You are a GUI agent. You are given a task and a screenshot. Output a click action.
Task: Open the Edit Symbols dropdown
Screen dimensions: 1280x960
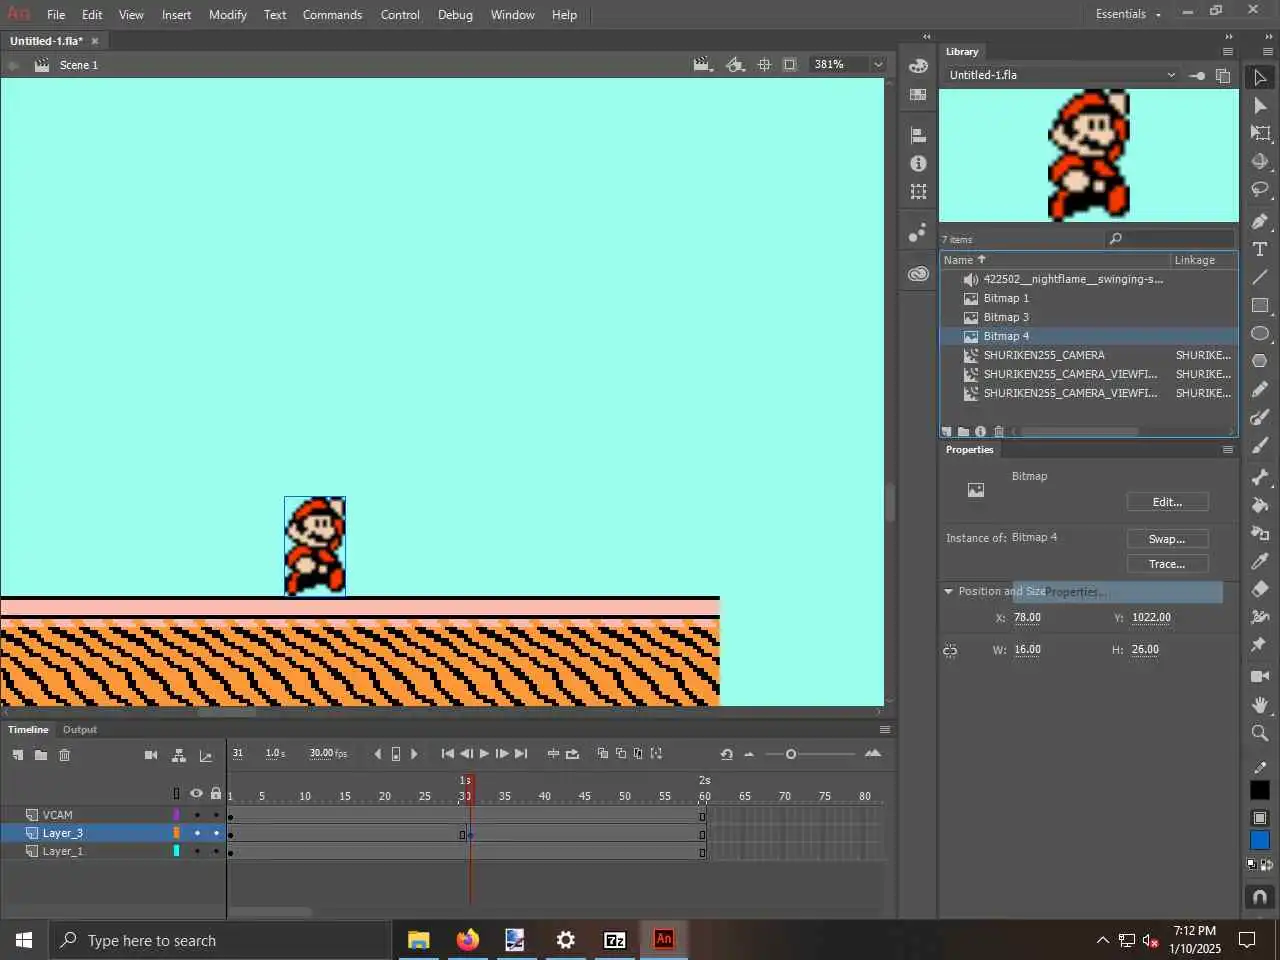(735, 65)
